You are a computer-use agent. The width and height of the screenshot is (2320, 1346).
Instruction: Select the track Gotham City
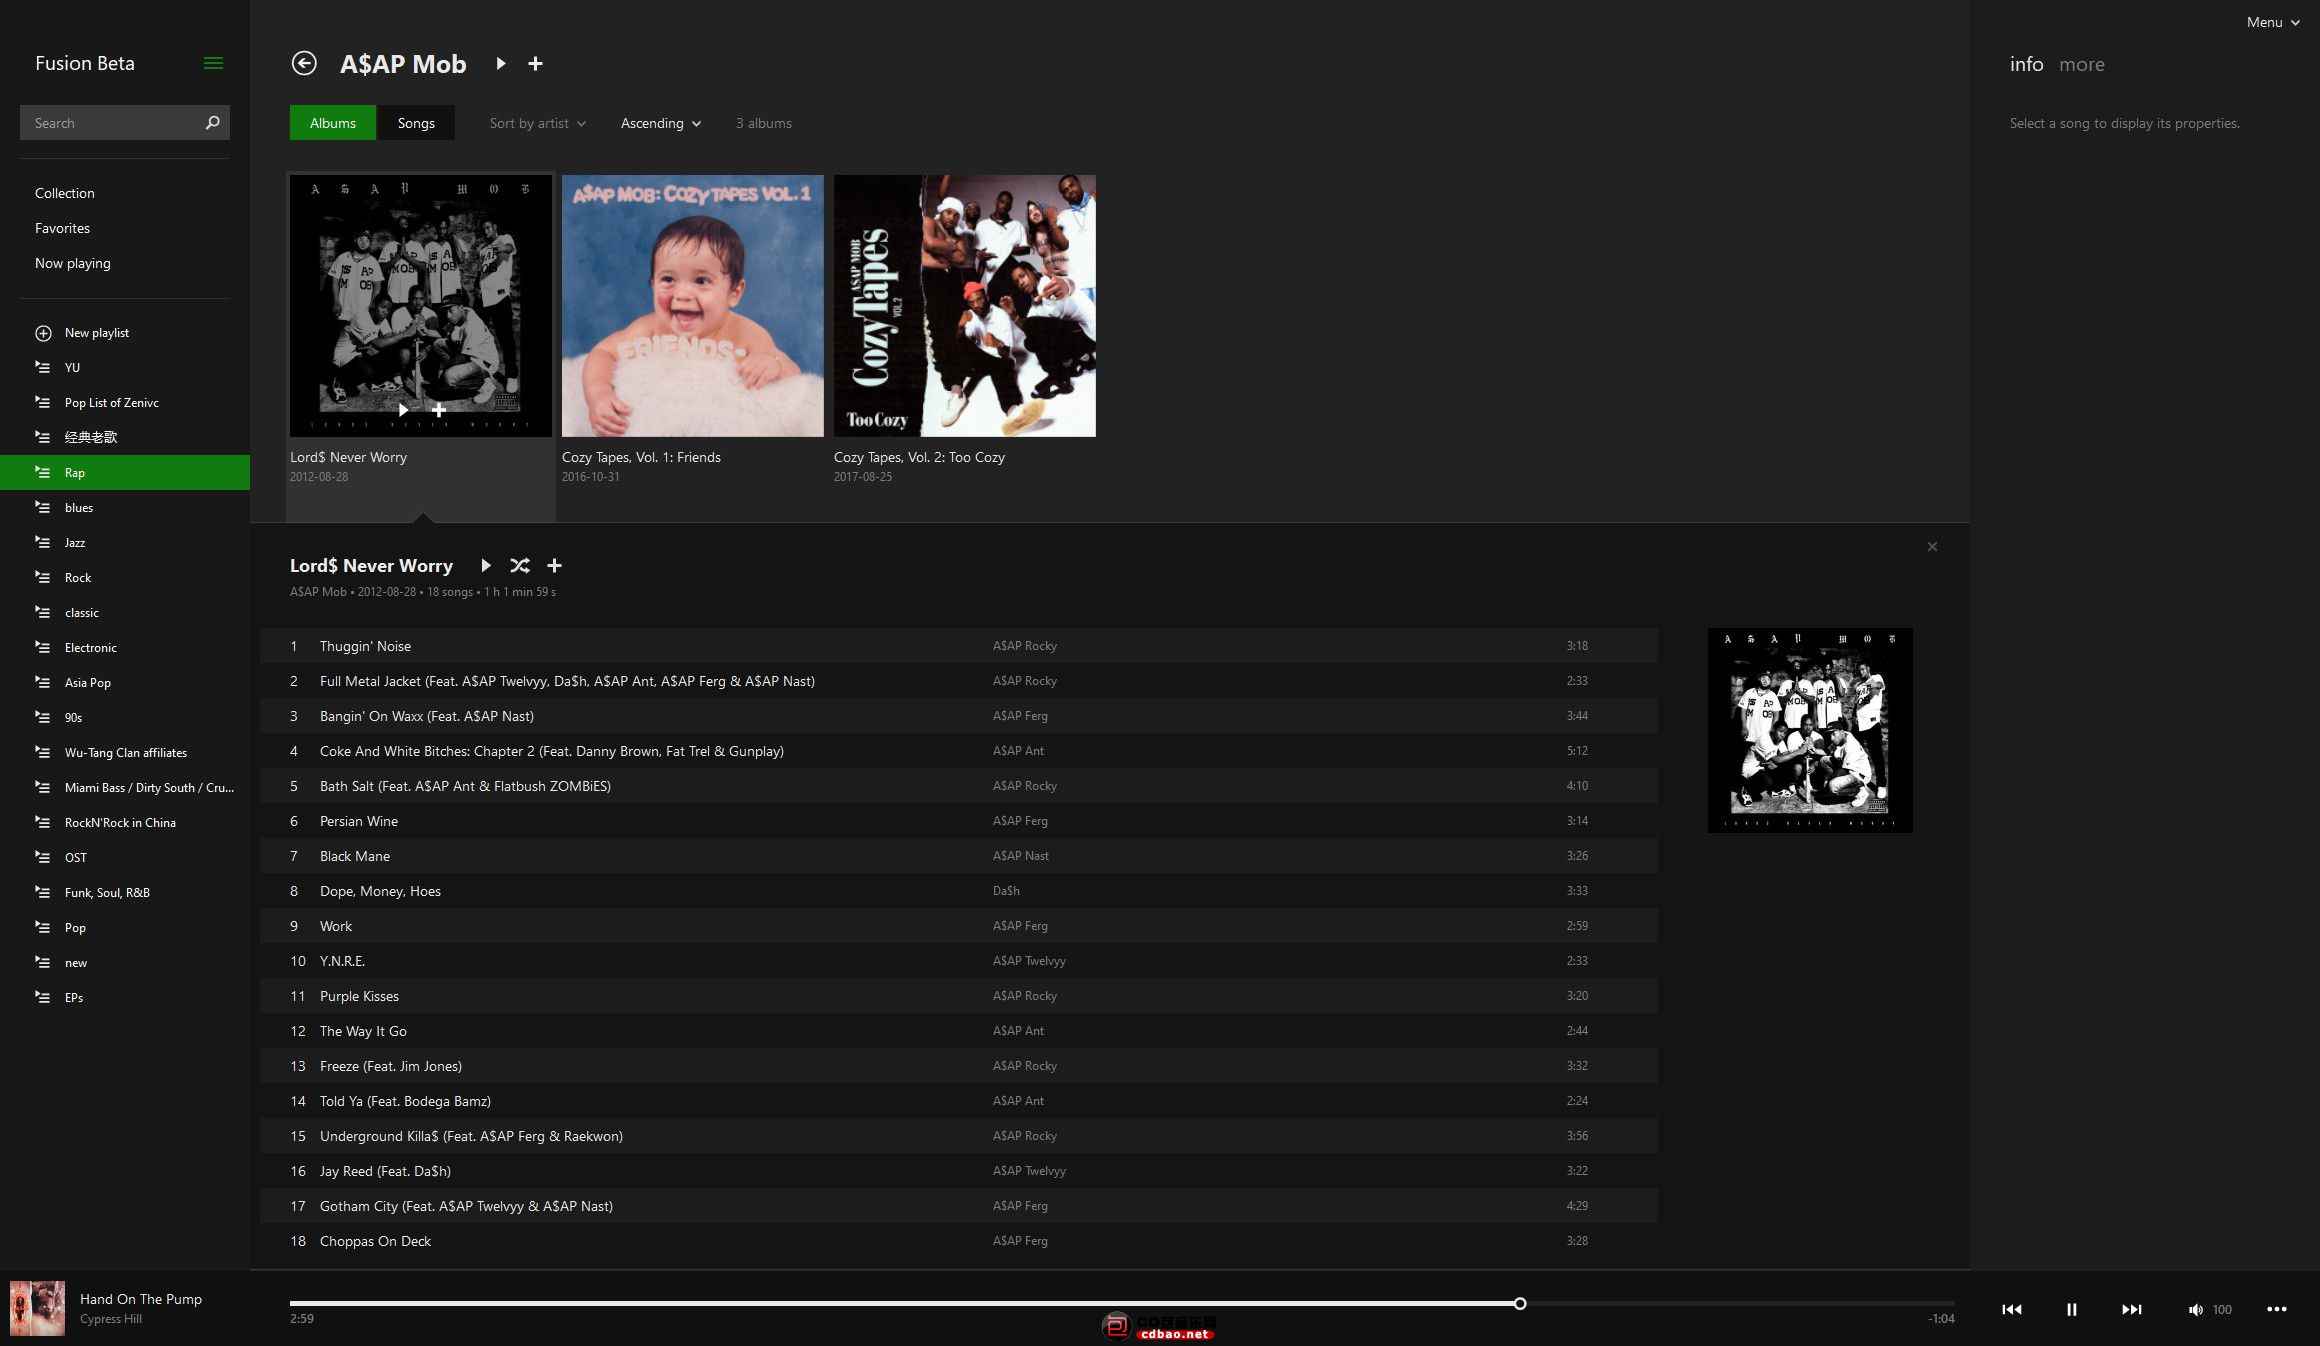959,1206
